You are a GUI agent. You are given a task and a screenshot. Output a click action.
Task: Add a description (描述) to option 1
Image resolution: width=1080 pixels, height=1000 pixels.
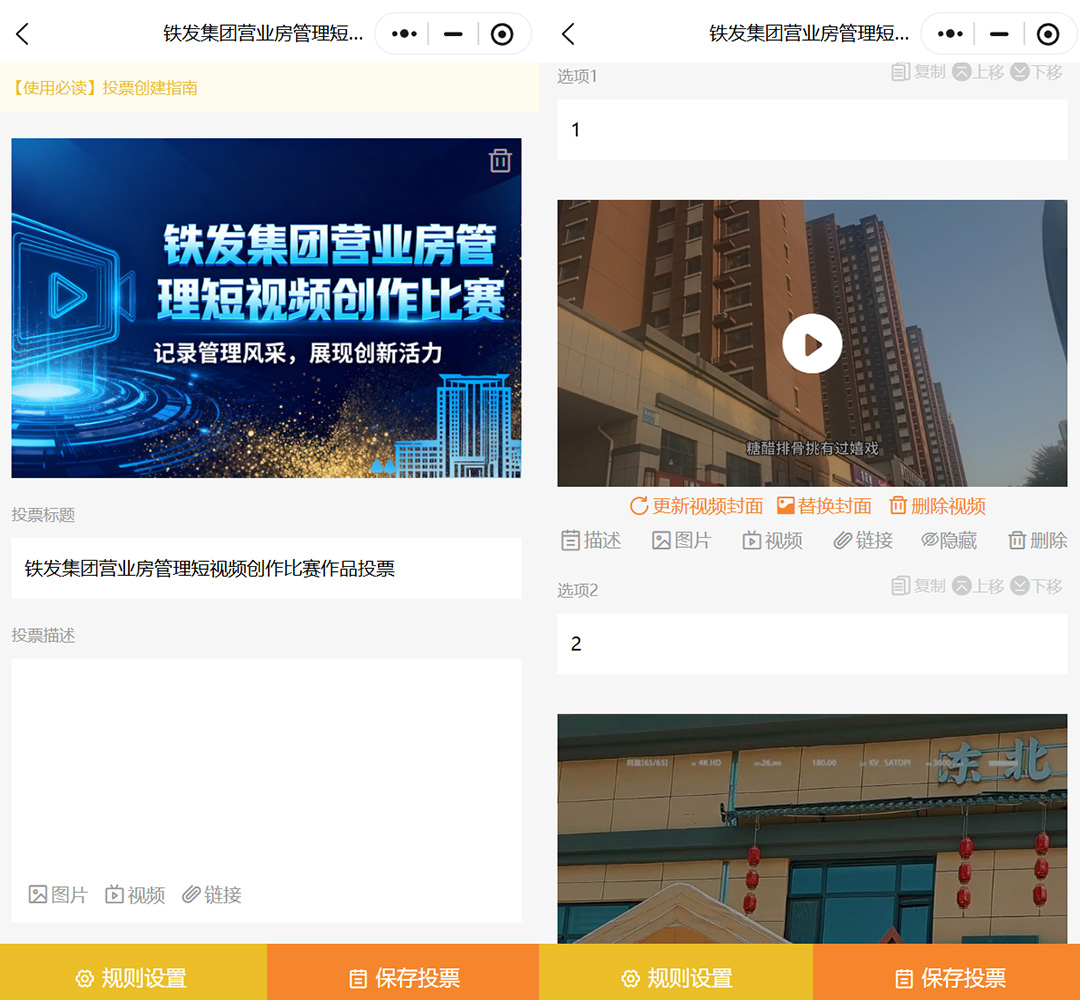pos(591,541)
